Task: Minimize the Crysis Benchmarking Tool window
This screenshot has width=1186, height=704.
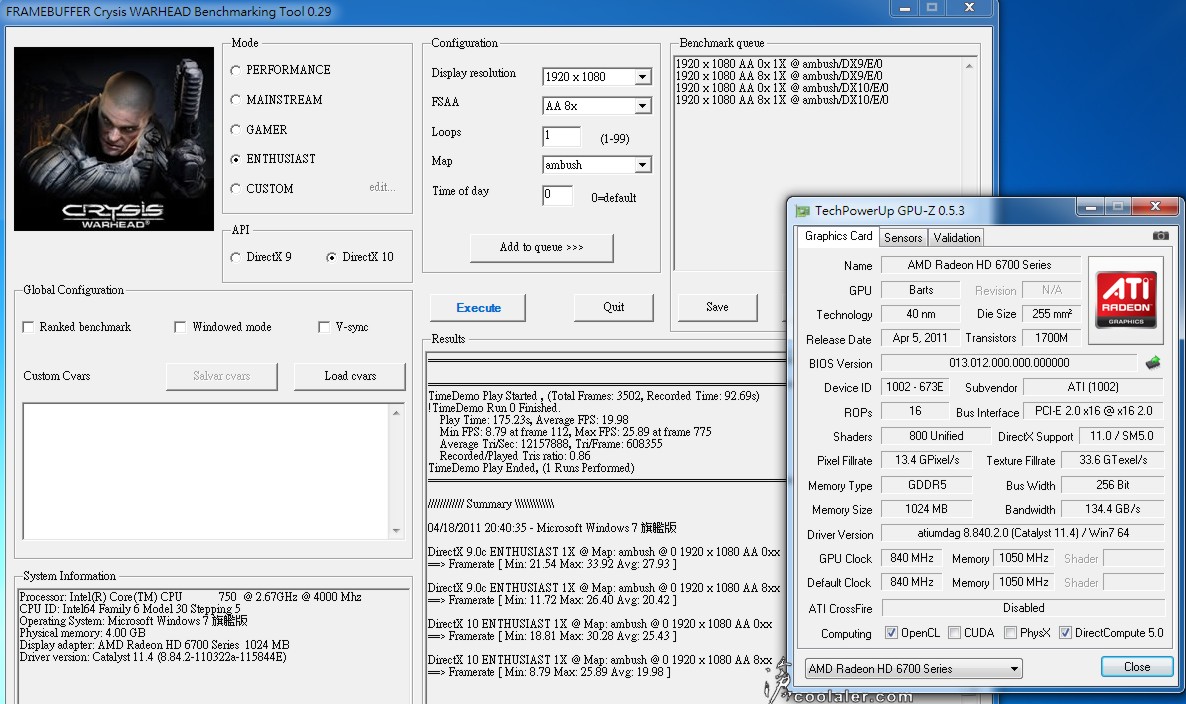Action: pos(905,8)
